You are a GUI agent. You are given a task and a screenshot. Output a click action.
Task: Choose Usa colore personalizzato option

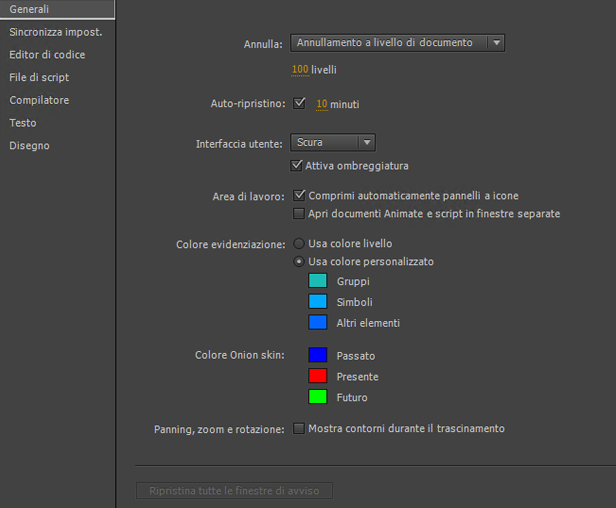point(299,262)
